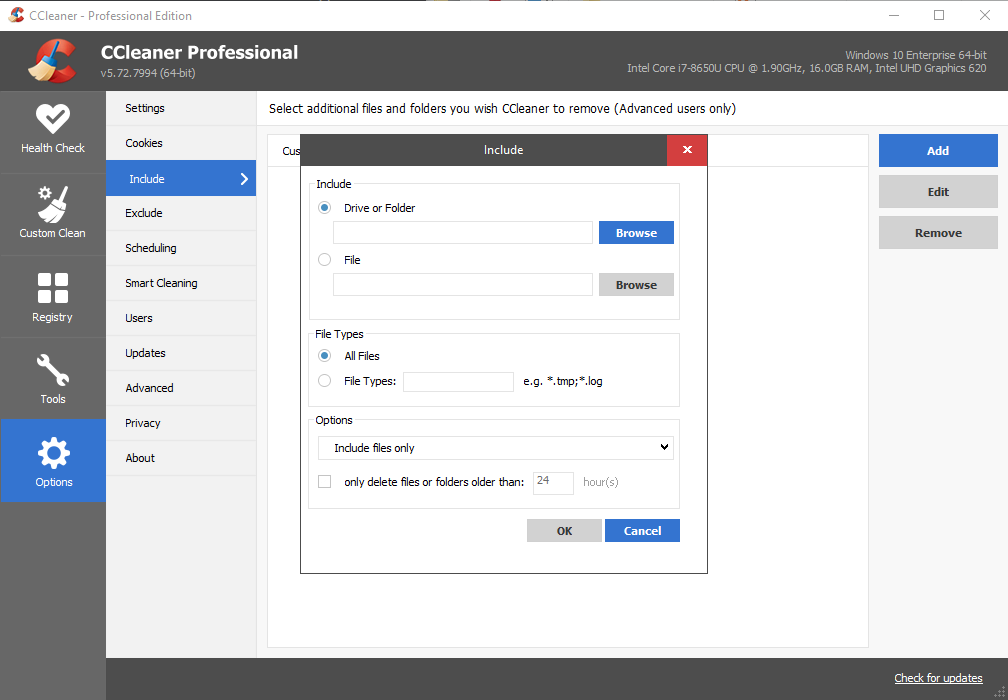The image size is (1008, 700).
Task: Cancel the Include dialog
Action: (642, 531)
